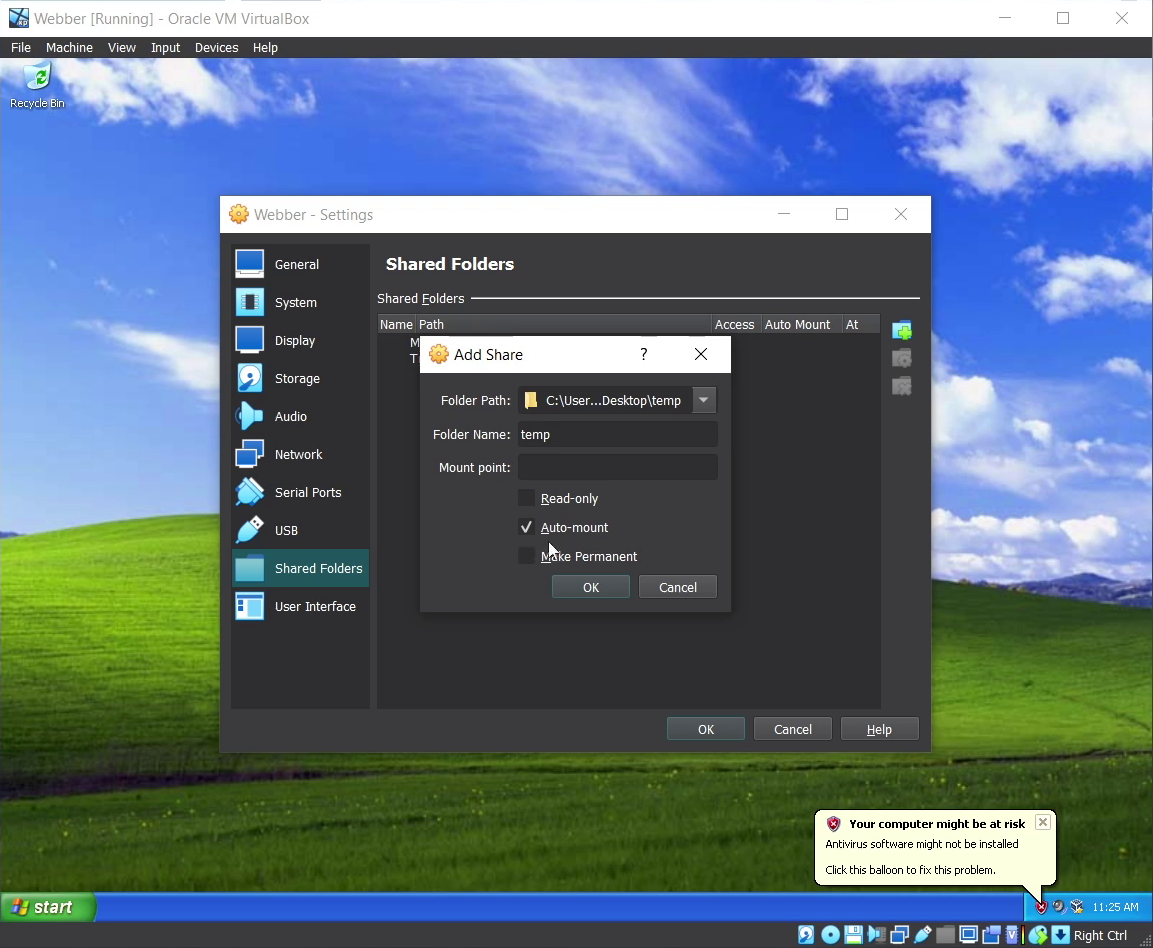Click the add shared folder icon

(901, 331)
